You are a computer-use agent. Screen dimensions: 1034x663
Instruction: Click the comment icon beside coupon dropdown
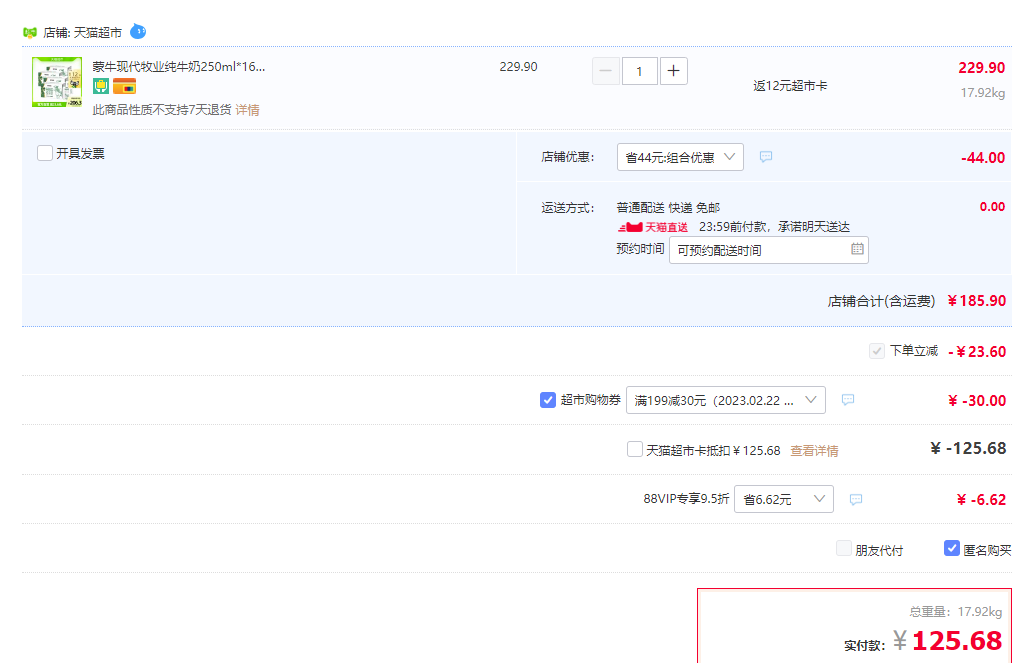[848, 399]
